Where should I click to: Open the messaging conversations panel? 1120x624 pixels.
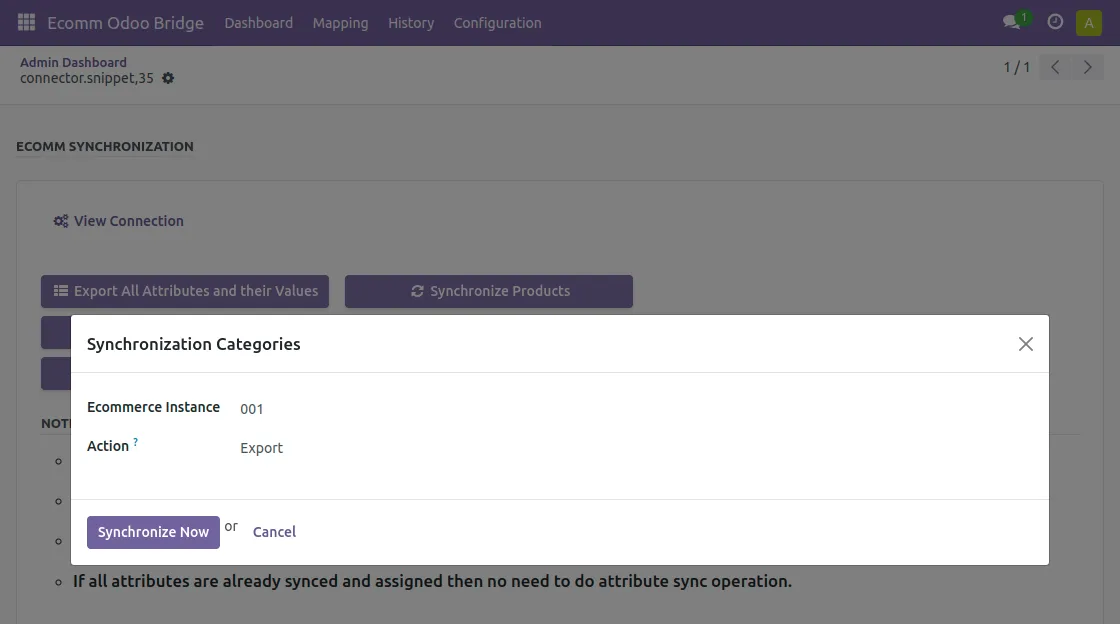pos(1011,21)
